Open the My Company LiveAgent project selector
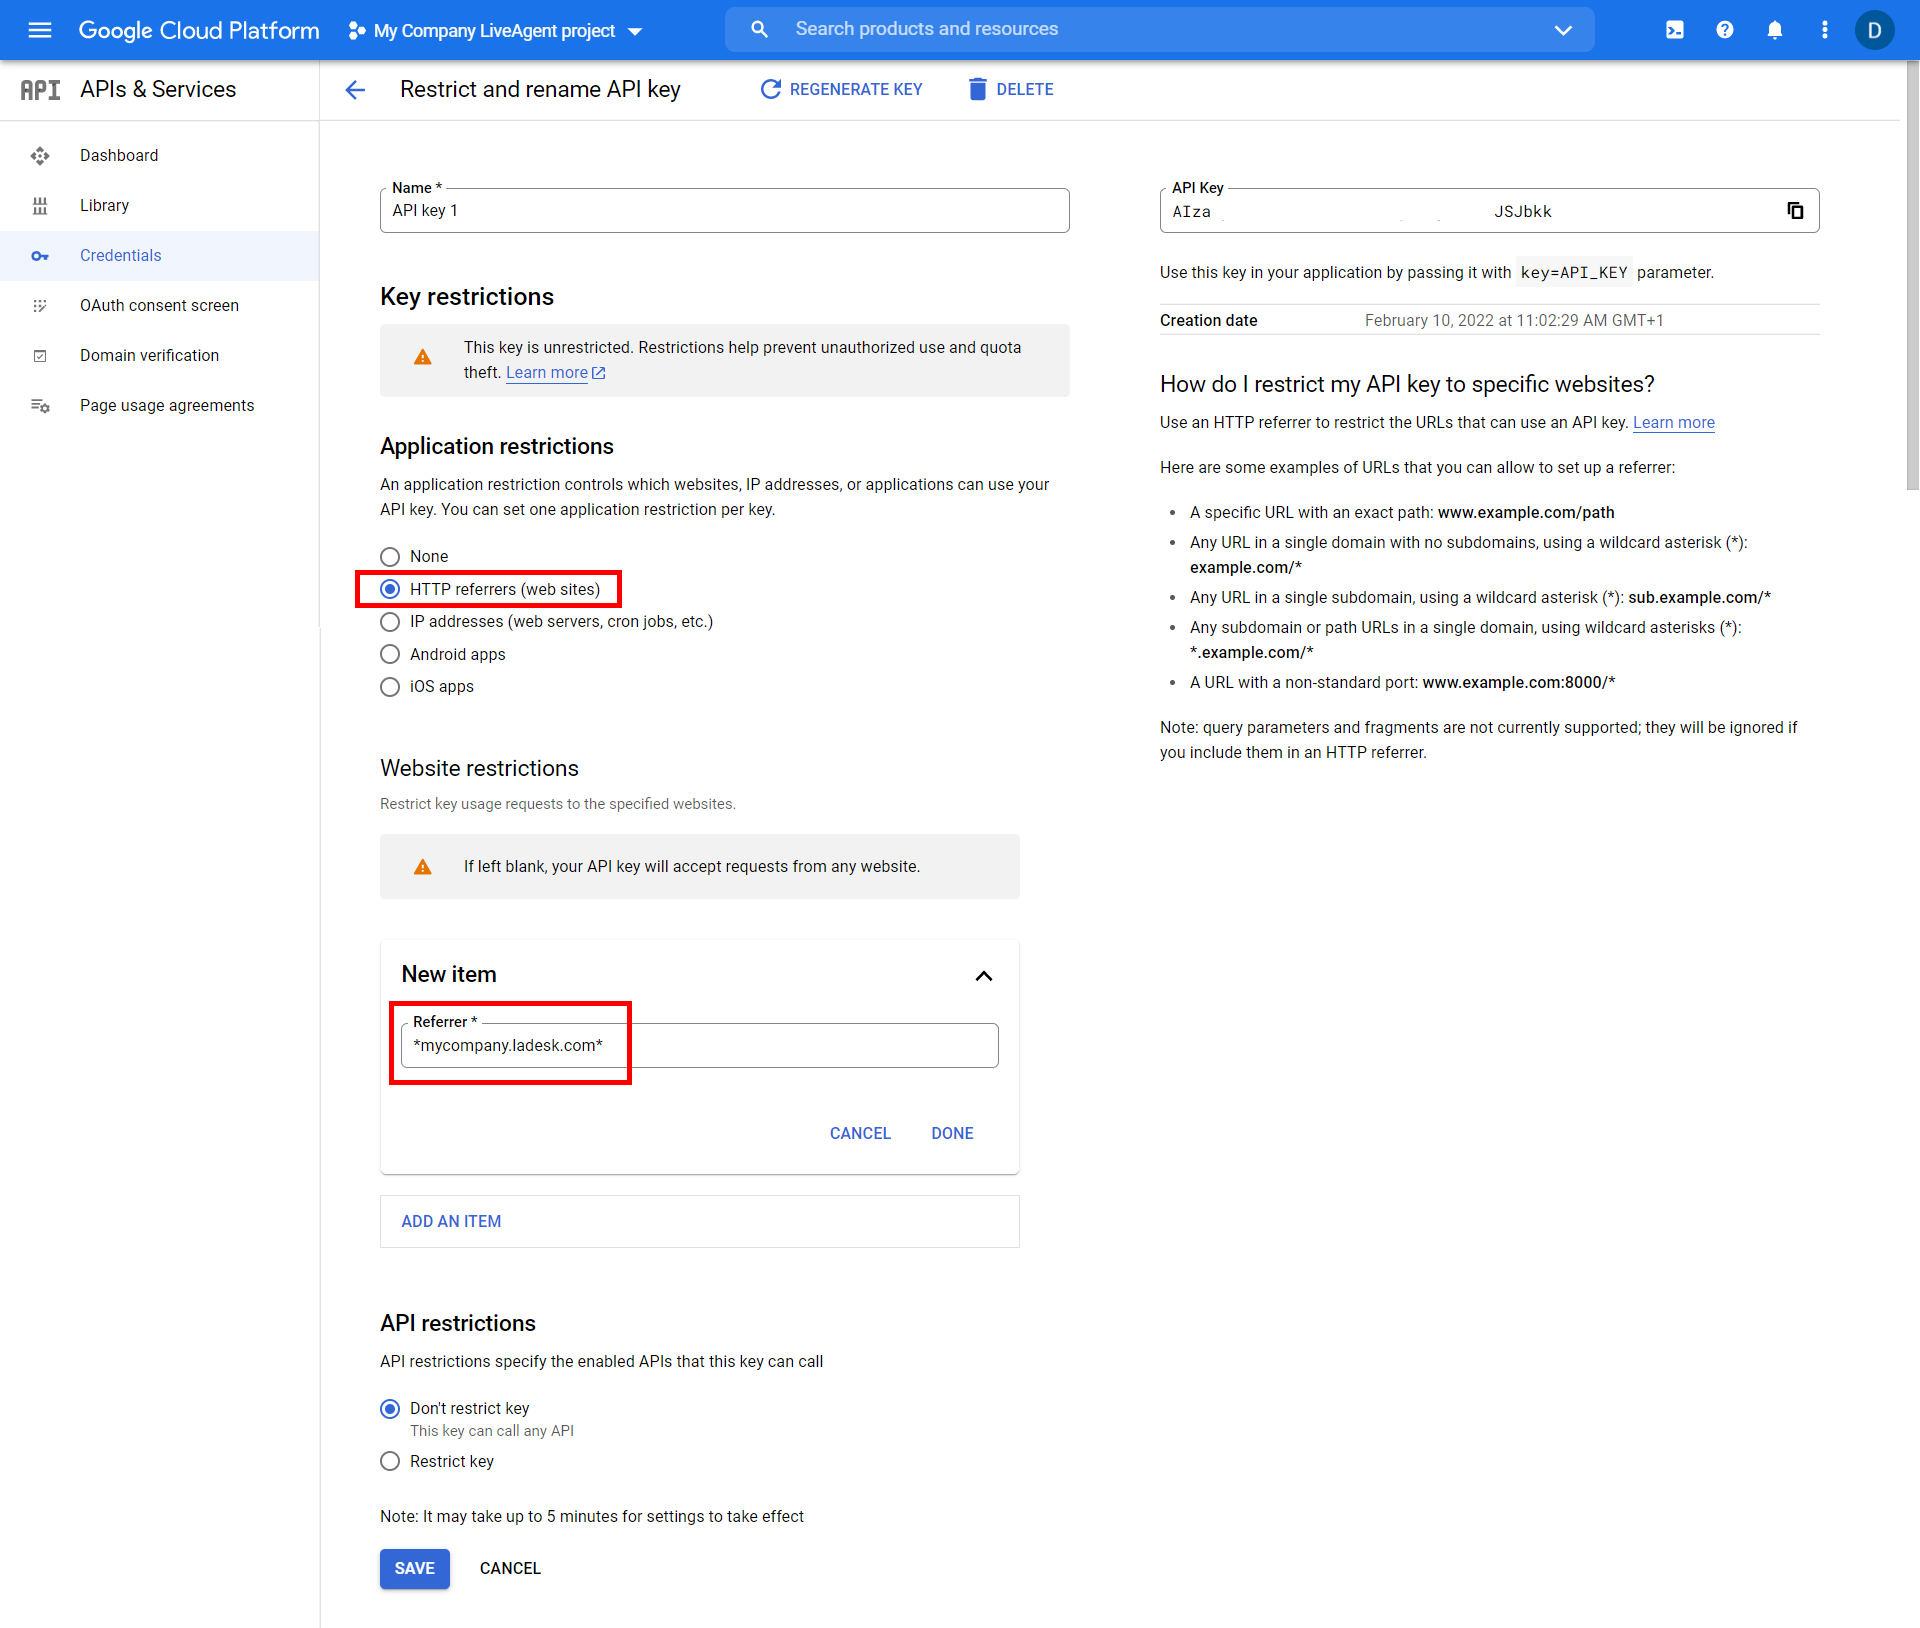The height and width of the screenshot is (1628, 1920). pos(495,31)
